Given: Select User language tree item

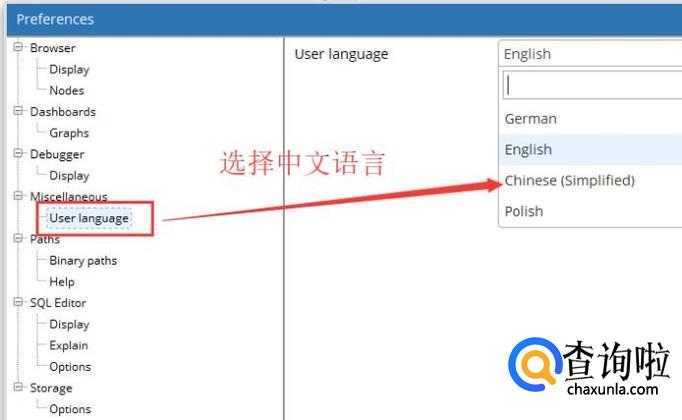Looking at the screenshot, I should 89,218.
